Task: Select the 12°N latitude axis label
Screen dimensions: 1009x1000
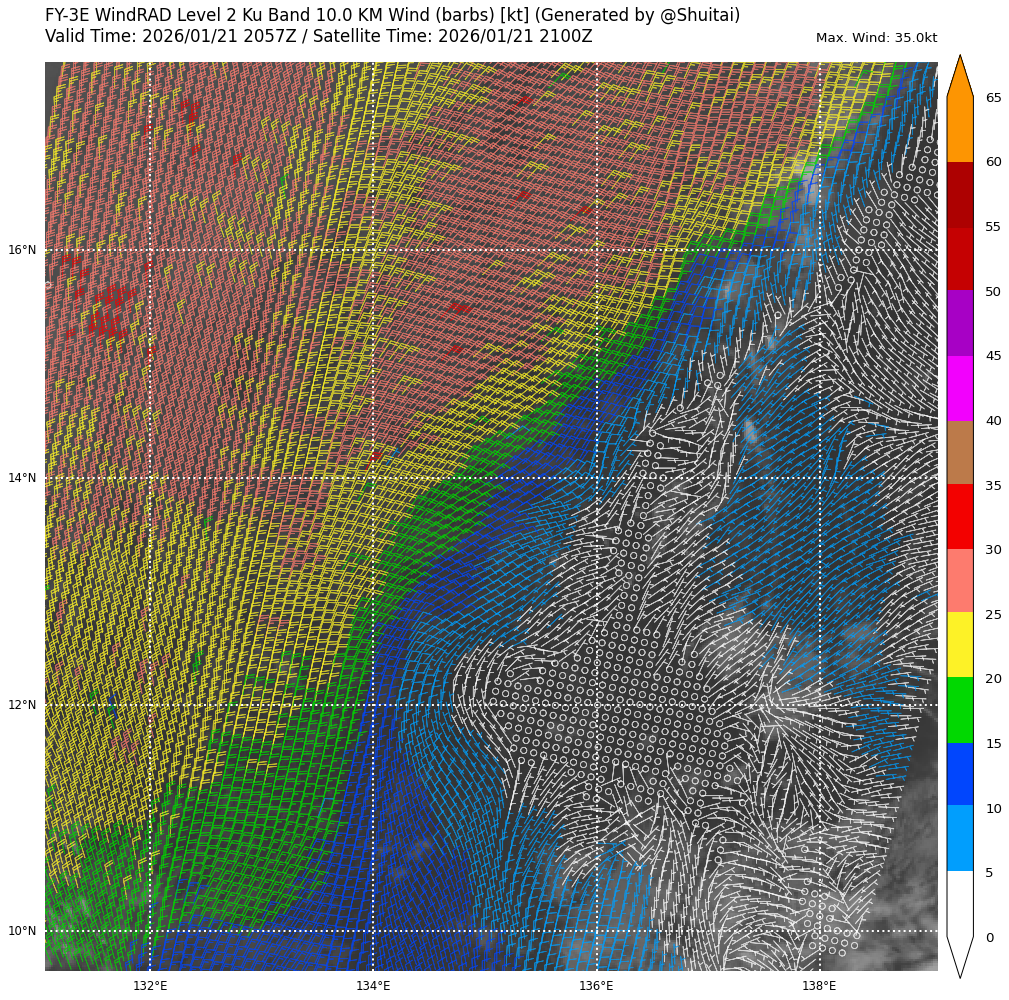Action: (22, 705)
